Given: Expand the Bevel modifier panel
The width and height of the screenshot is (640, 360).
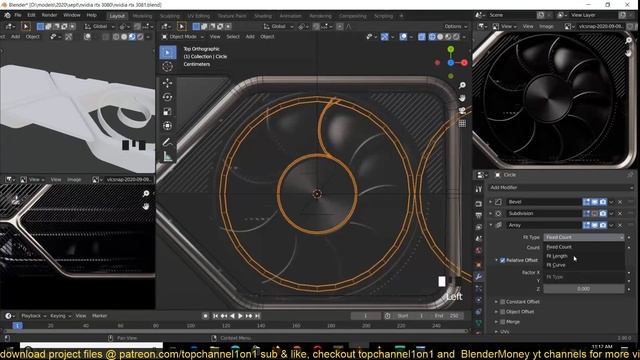Looking at the screenshot, I should click(x=491, y=202).
